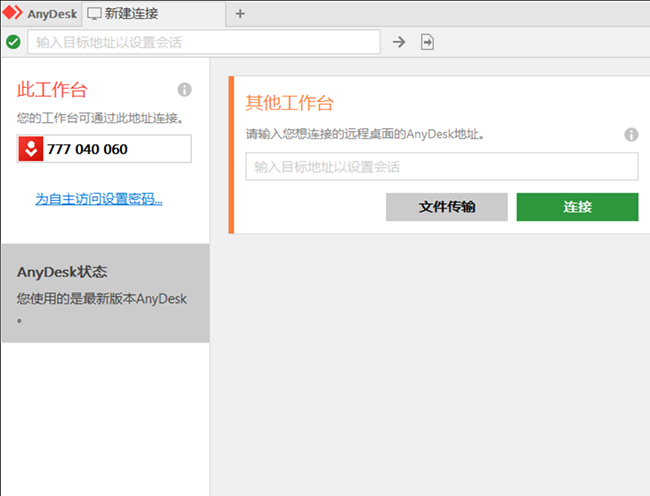Focus the top toolbar address input field
The width and height of the screenshot is (650, 496).
pos(205,42)
